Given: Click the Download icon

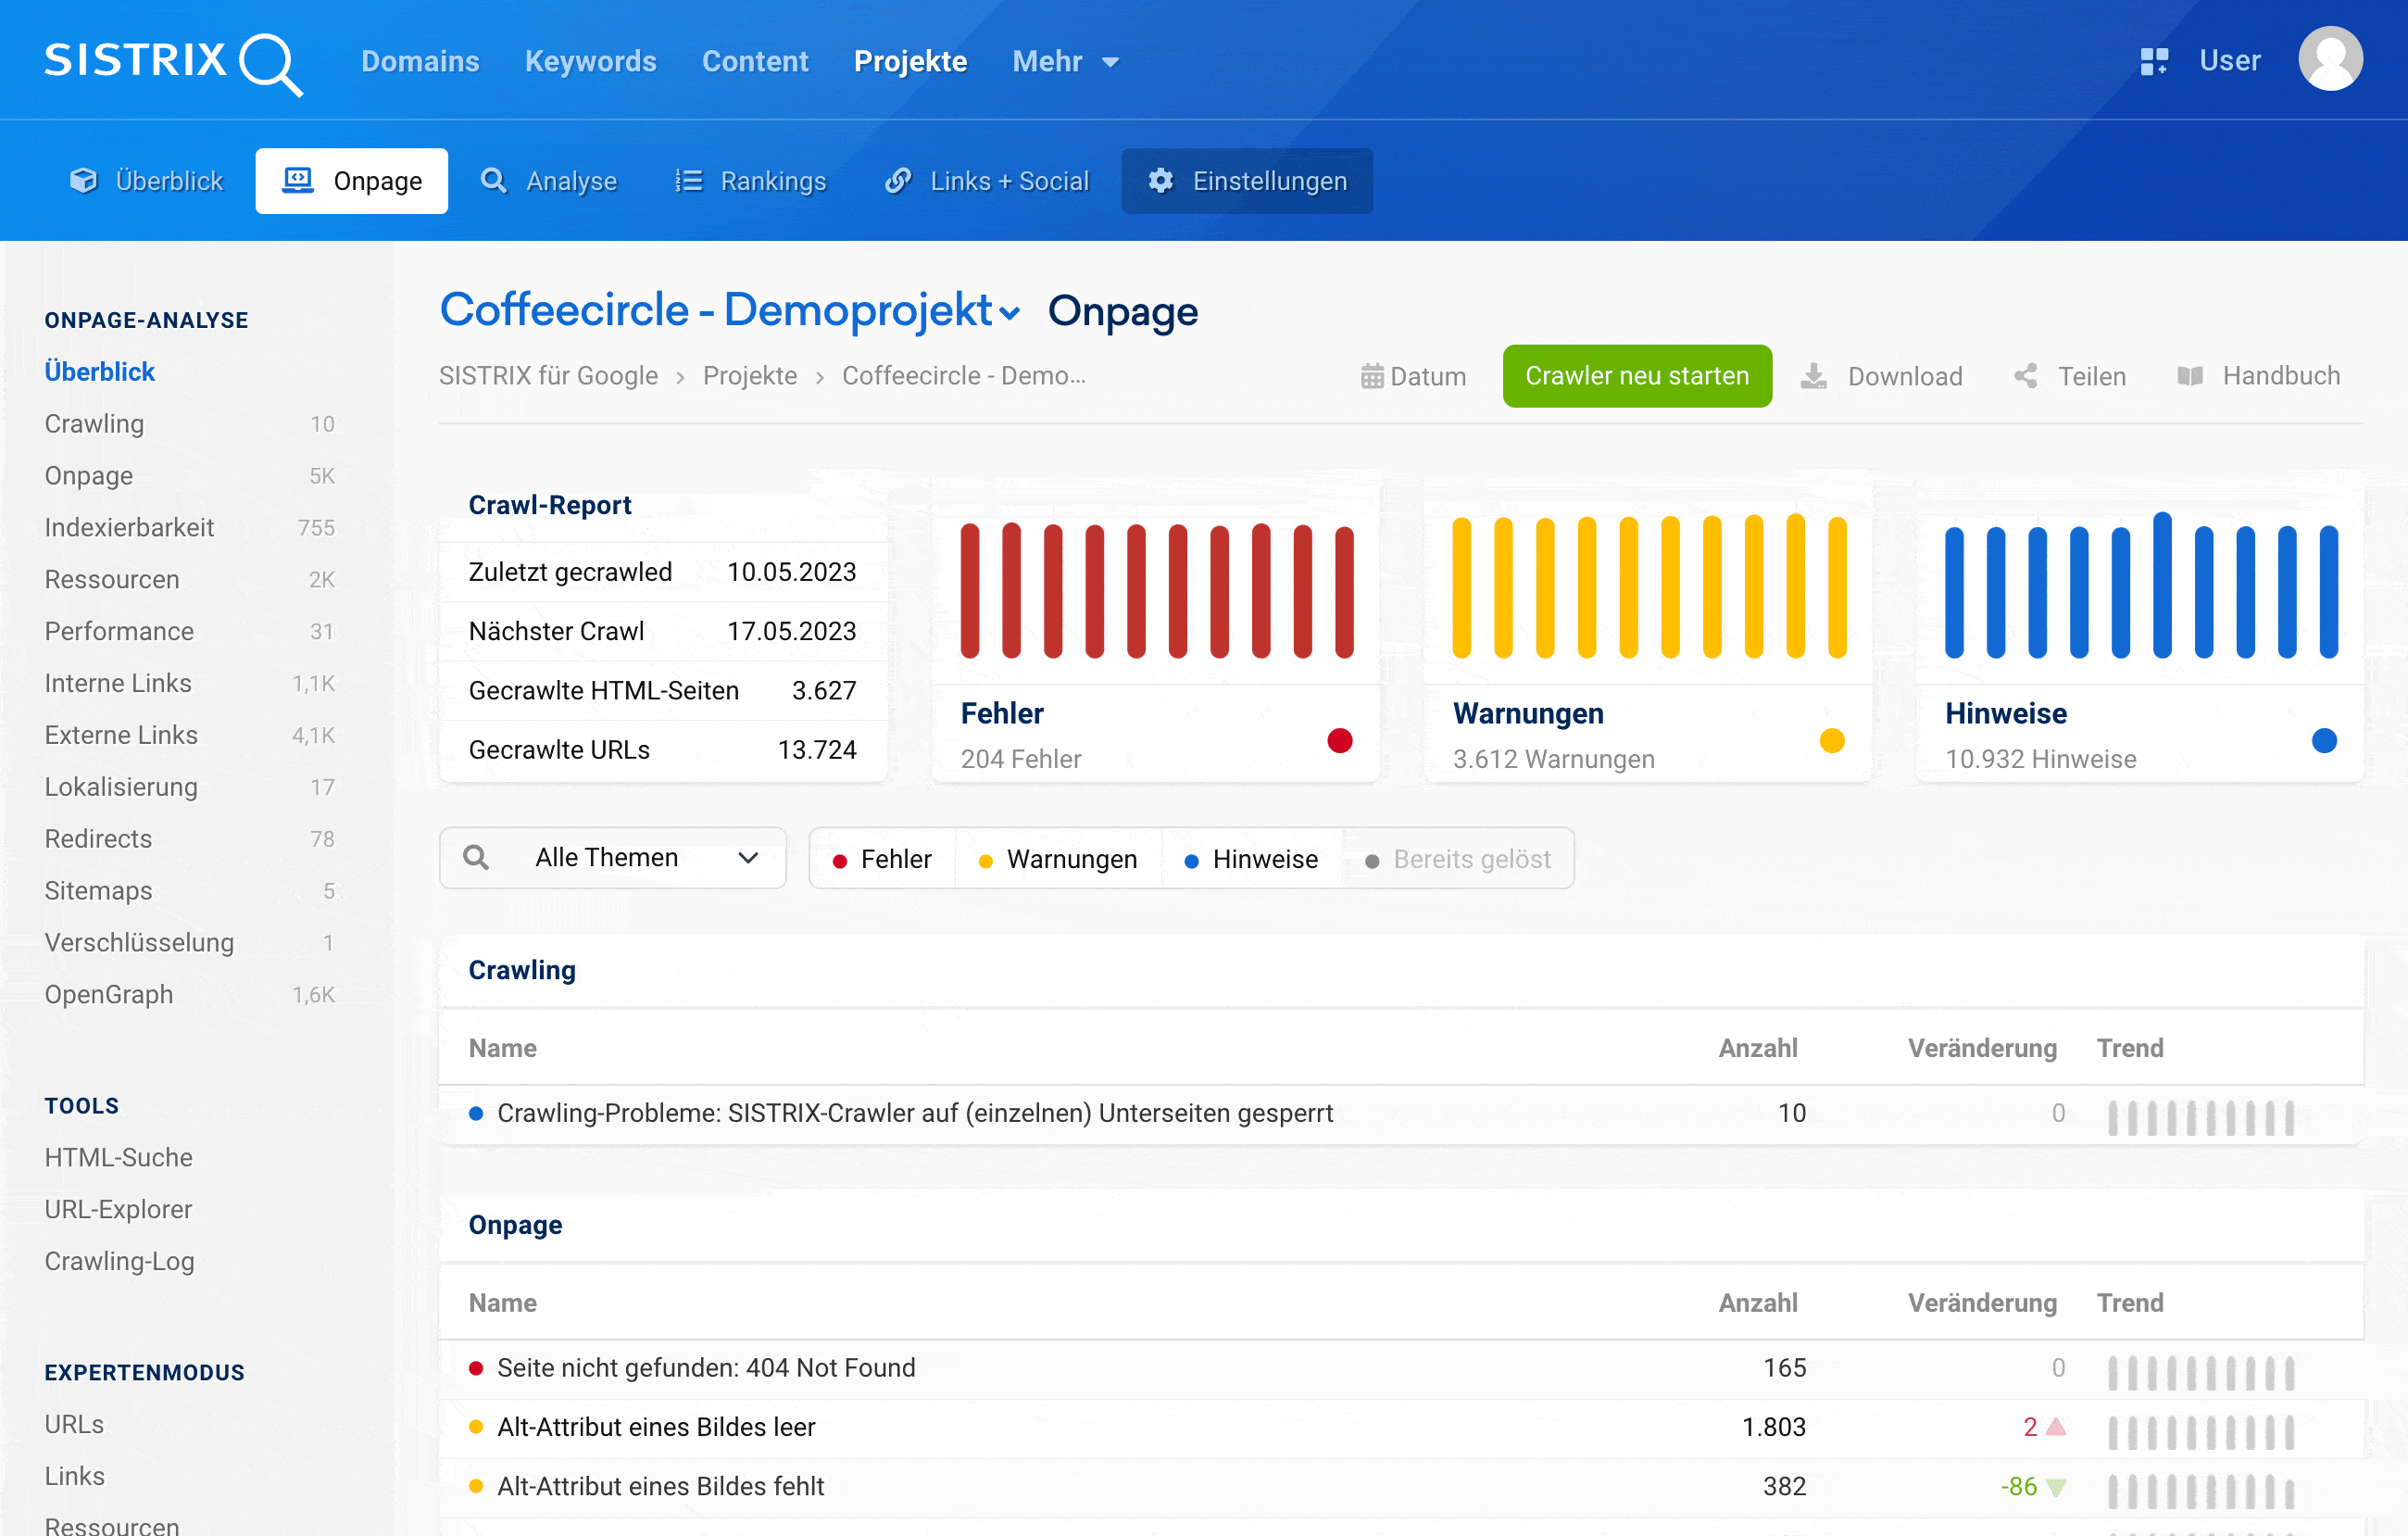Looking at the screenshot, I should click(1813, 376).
